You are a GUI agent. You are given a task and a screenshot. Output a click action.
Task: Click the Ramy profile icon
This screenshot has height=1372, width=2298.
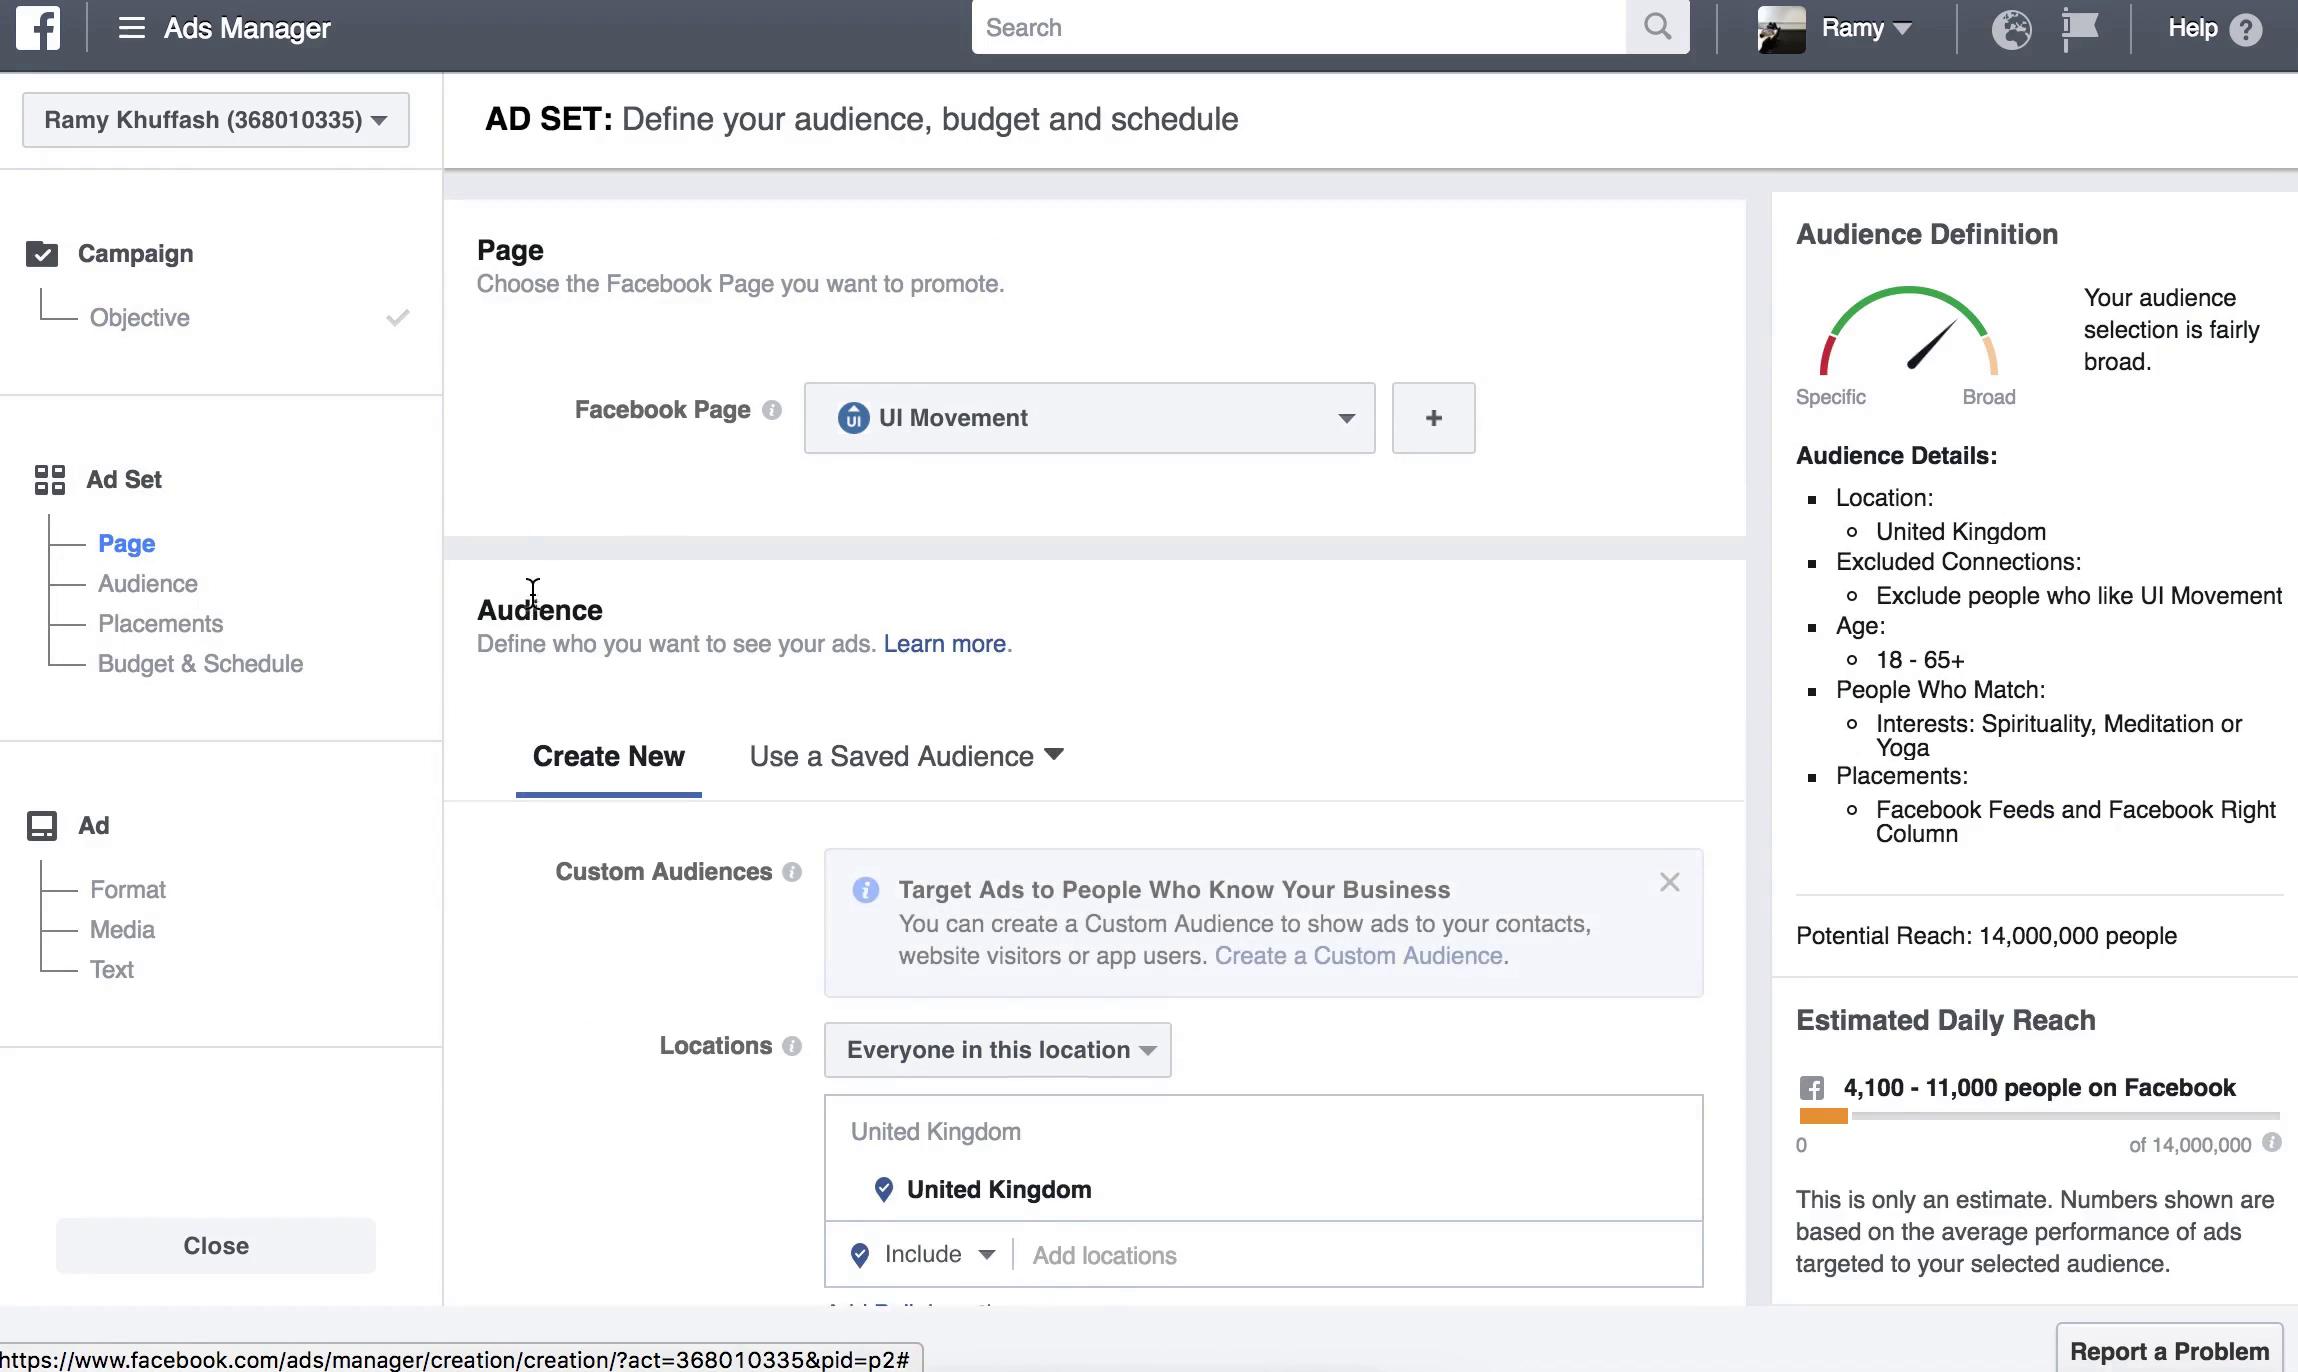click(x=1782, y=28)
